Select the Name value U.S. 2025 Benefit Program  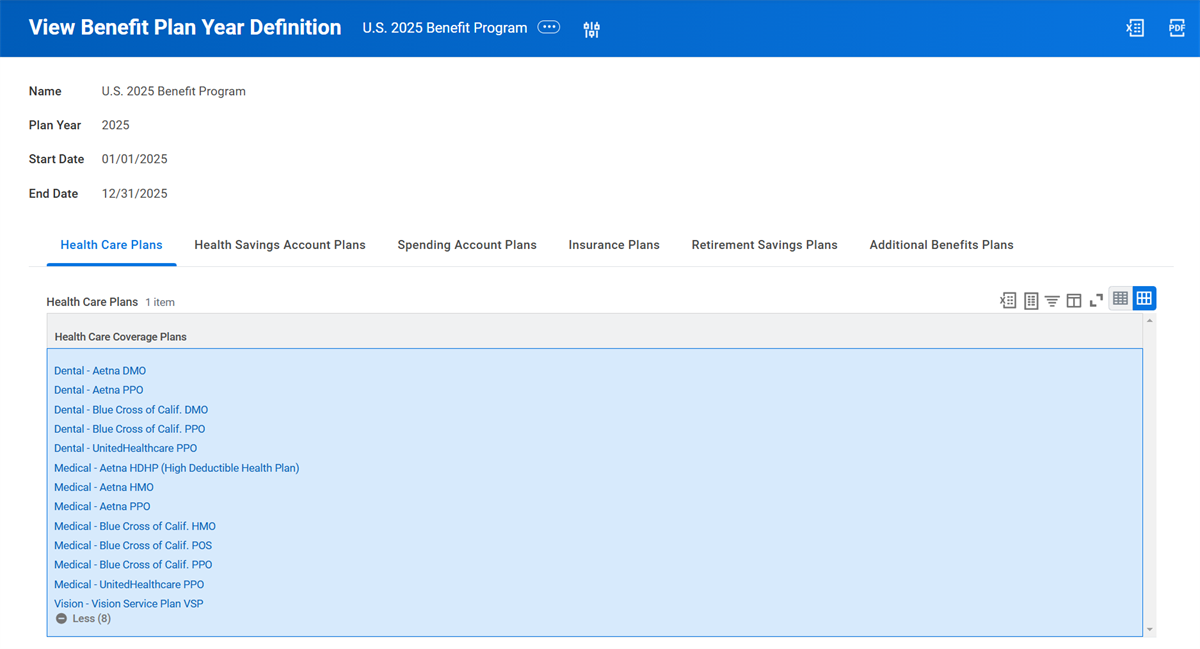coord(174,91)
